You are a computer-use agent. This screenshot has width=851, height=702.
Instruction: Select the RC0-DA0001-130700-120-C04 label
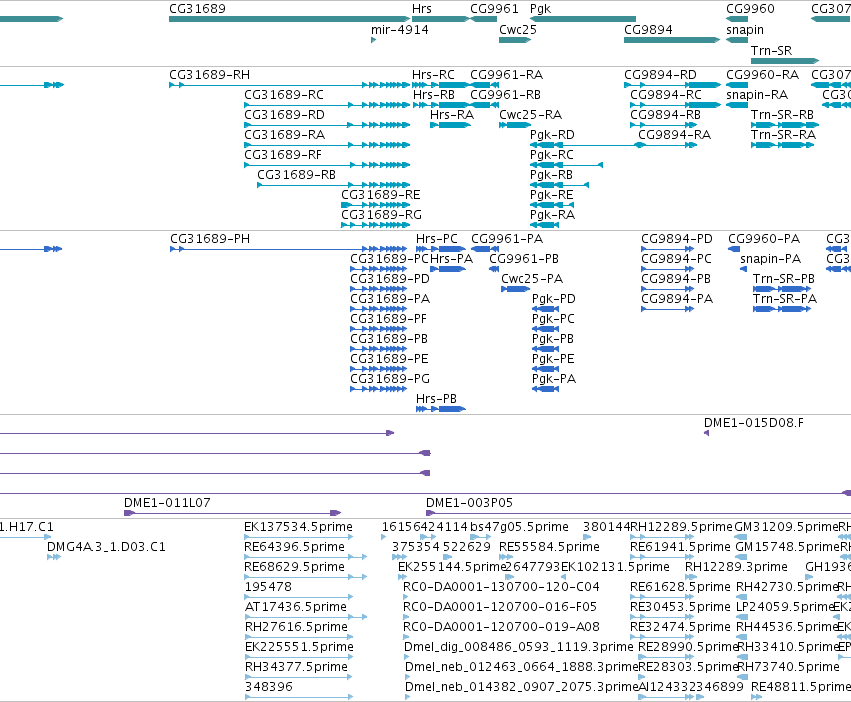pyautogui.click(x=501, y=587)
